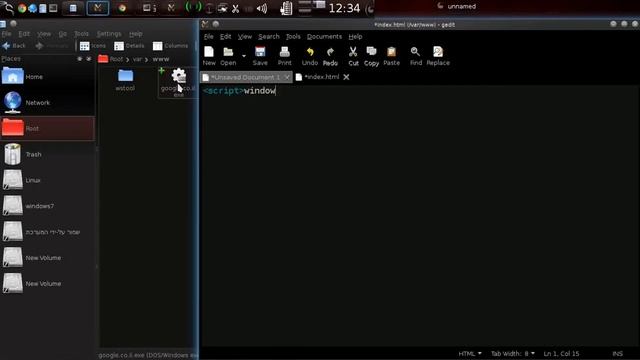Open gedit Edit menu
This screenshot has height=360, width=640.
pos(225,36)
